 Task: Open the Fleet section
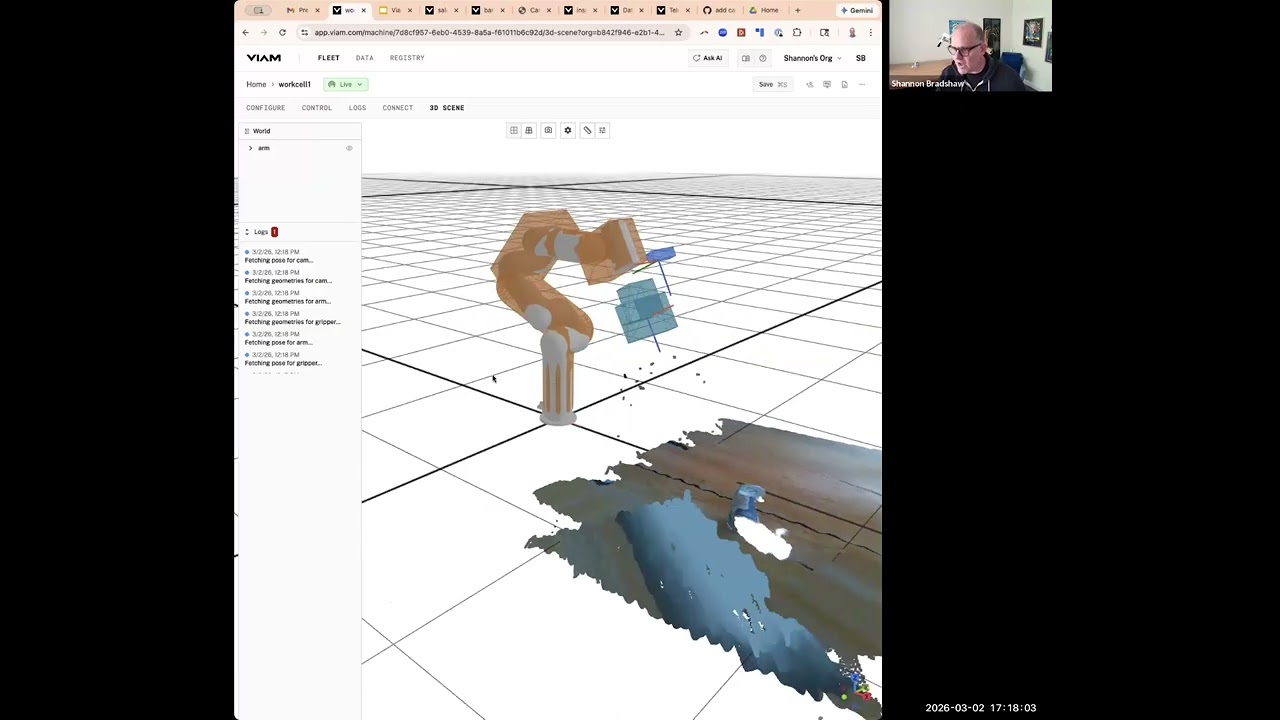pyautogui.click(x=329, y=58)
